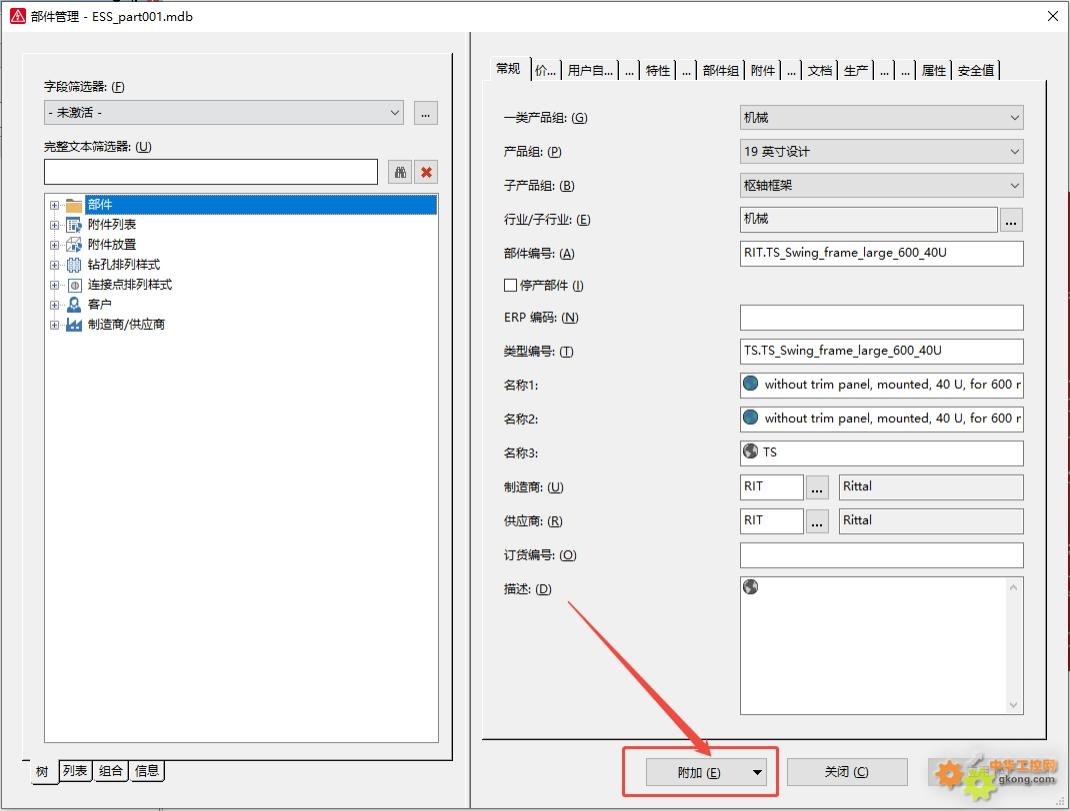Click the ... button next to 字段筛选器
1070x811 pixels.
point(426,113)
